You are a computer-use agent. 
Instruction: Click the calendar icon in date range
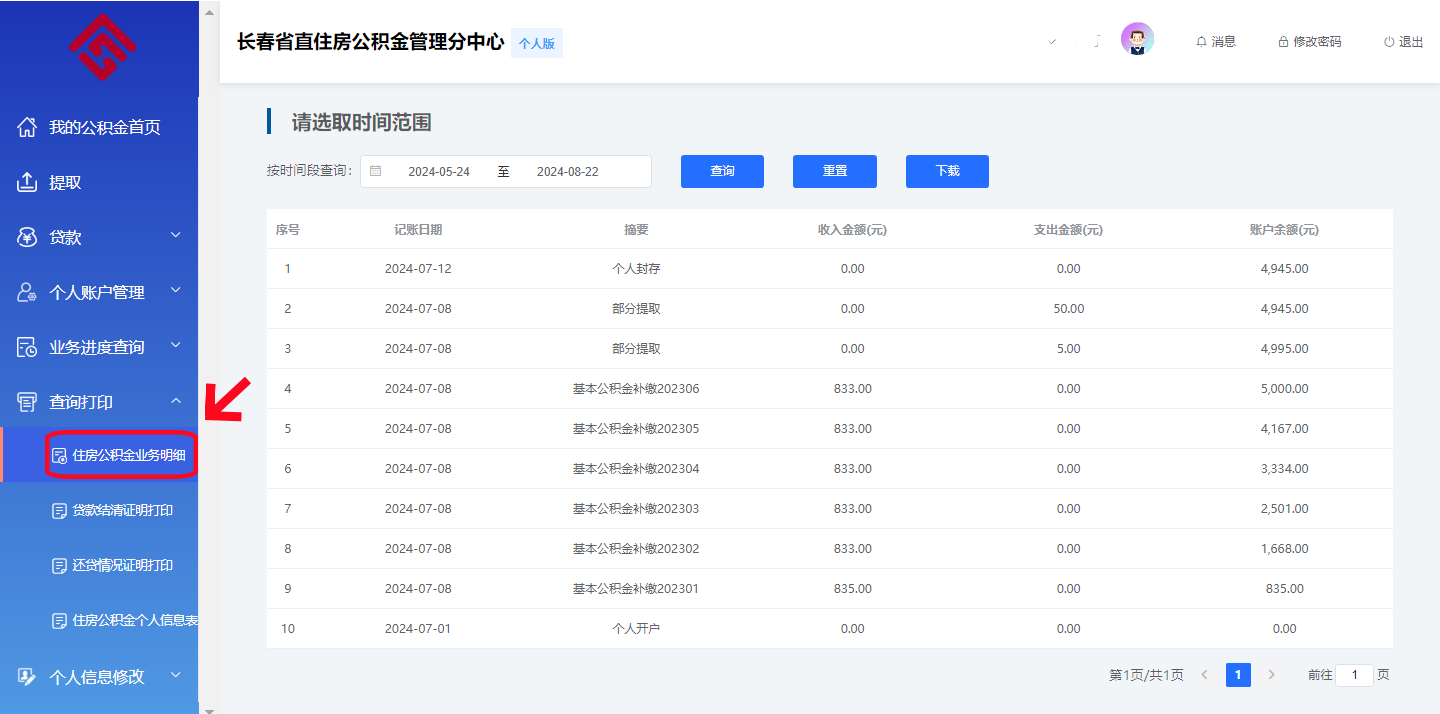click(376, 171)
